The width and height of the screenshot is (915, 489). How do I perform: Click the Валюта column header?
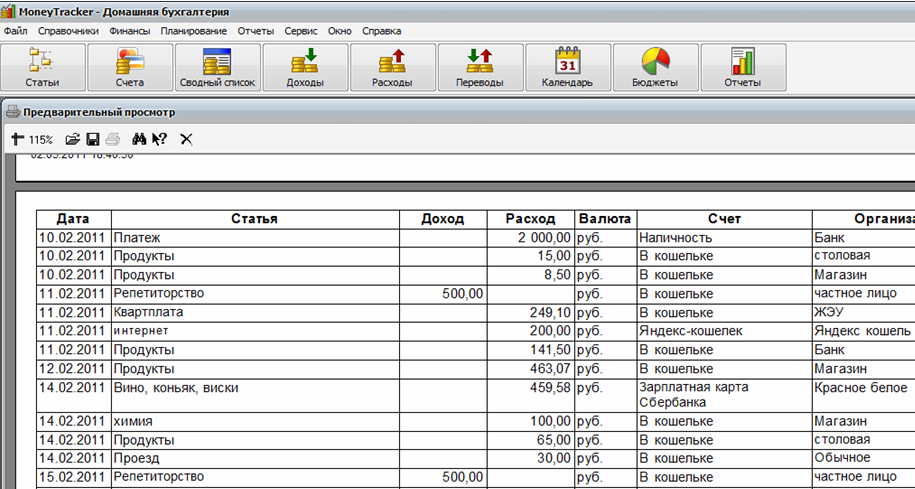605,219
